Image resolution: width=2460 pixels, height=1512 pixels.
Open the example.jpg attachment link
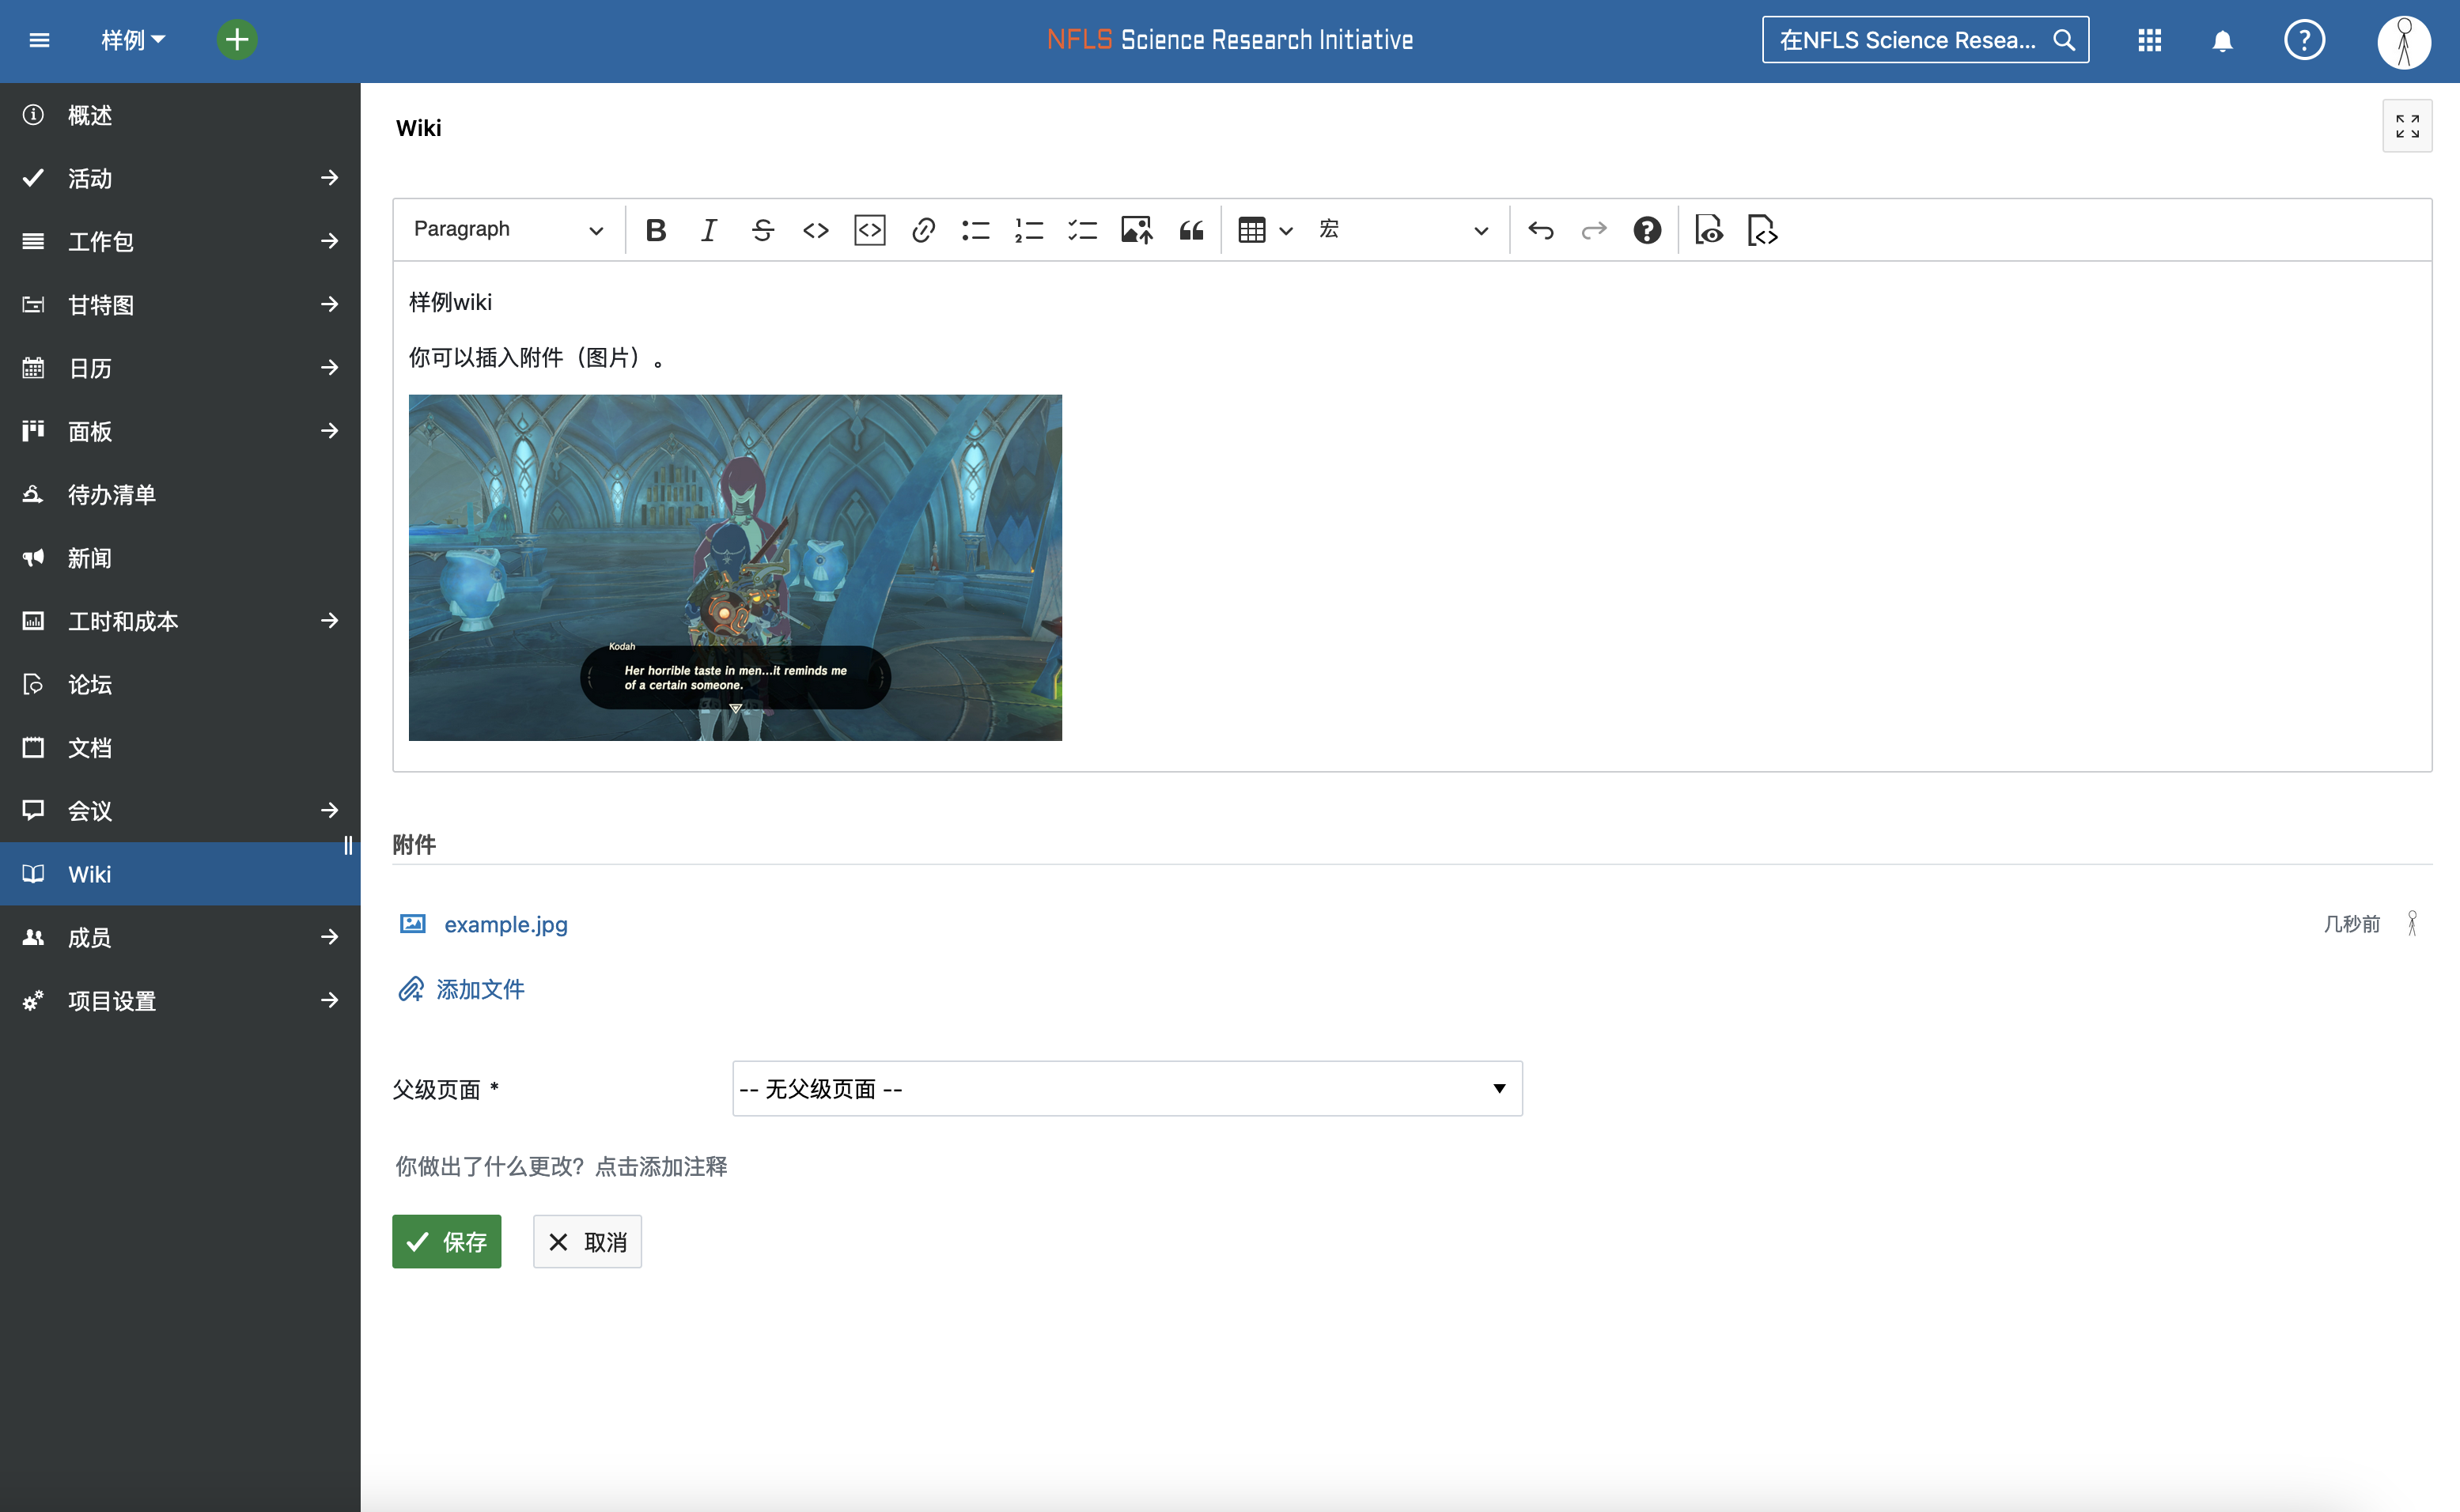pos(506,924)
